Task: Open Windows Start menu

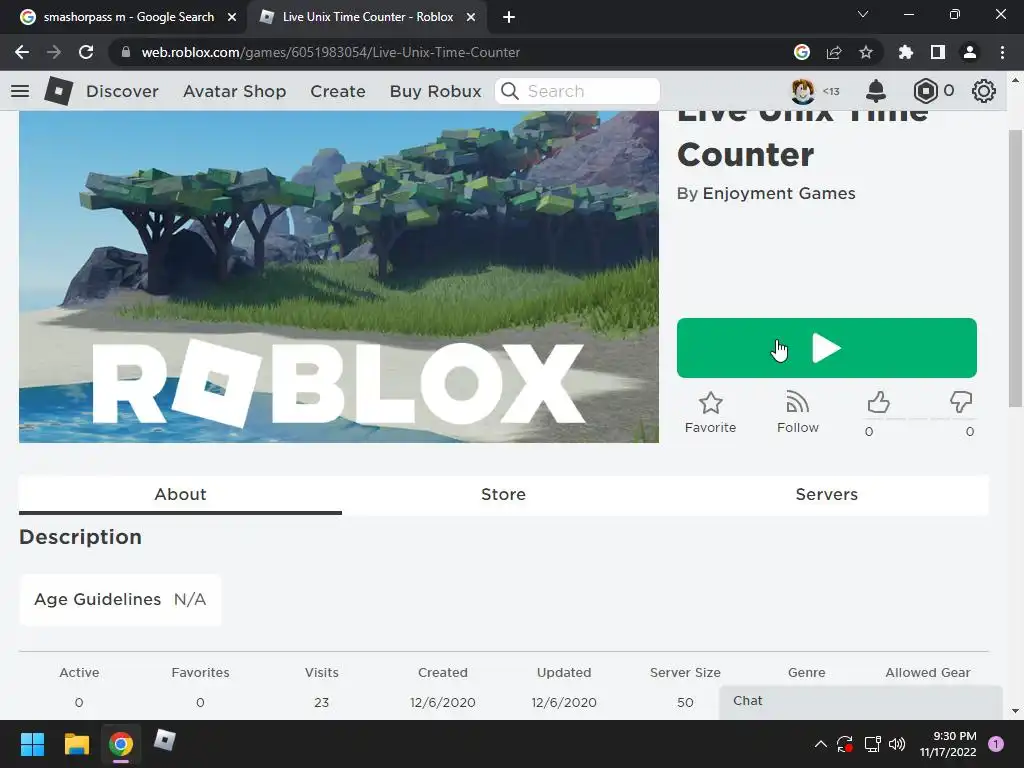Action: [x=32, y=744]
